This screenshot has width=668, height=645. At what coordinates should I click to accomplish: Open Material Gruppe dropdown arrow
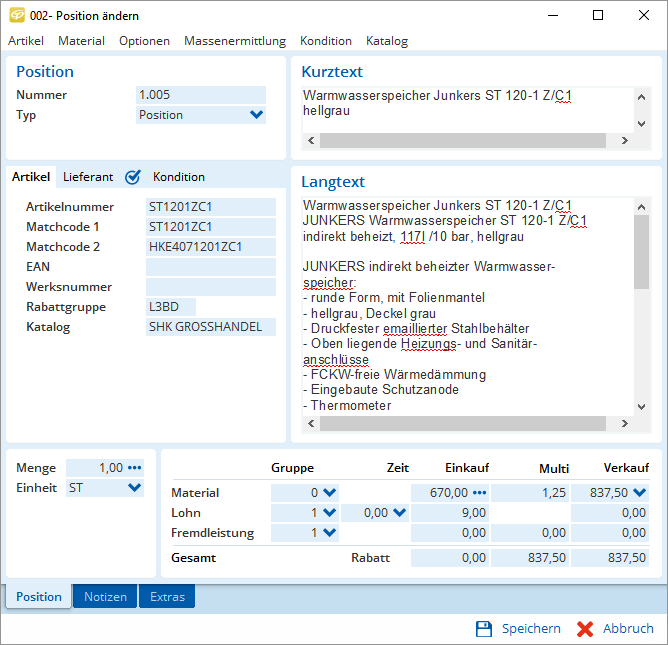click(x=330, y=492)
